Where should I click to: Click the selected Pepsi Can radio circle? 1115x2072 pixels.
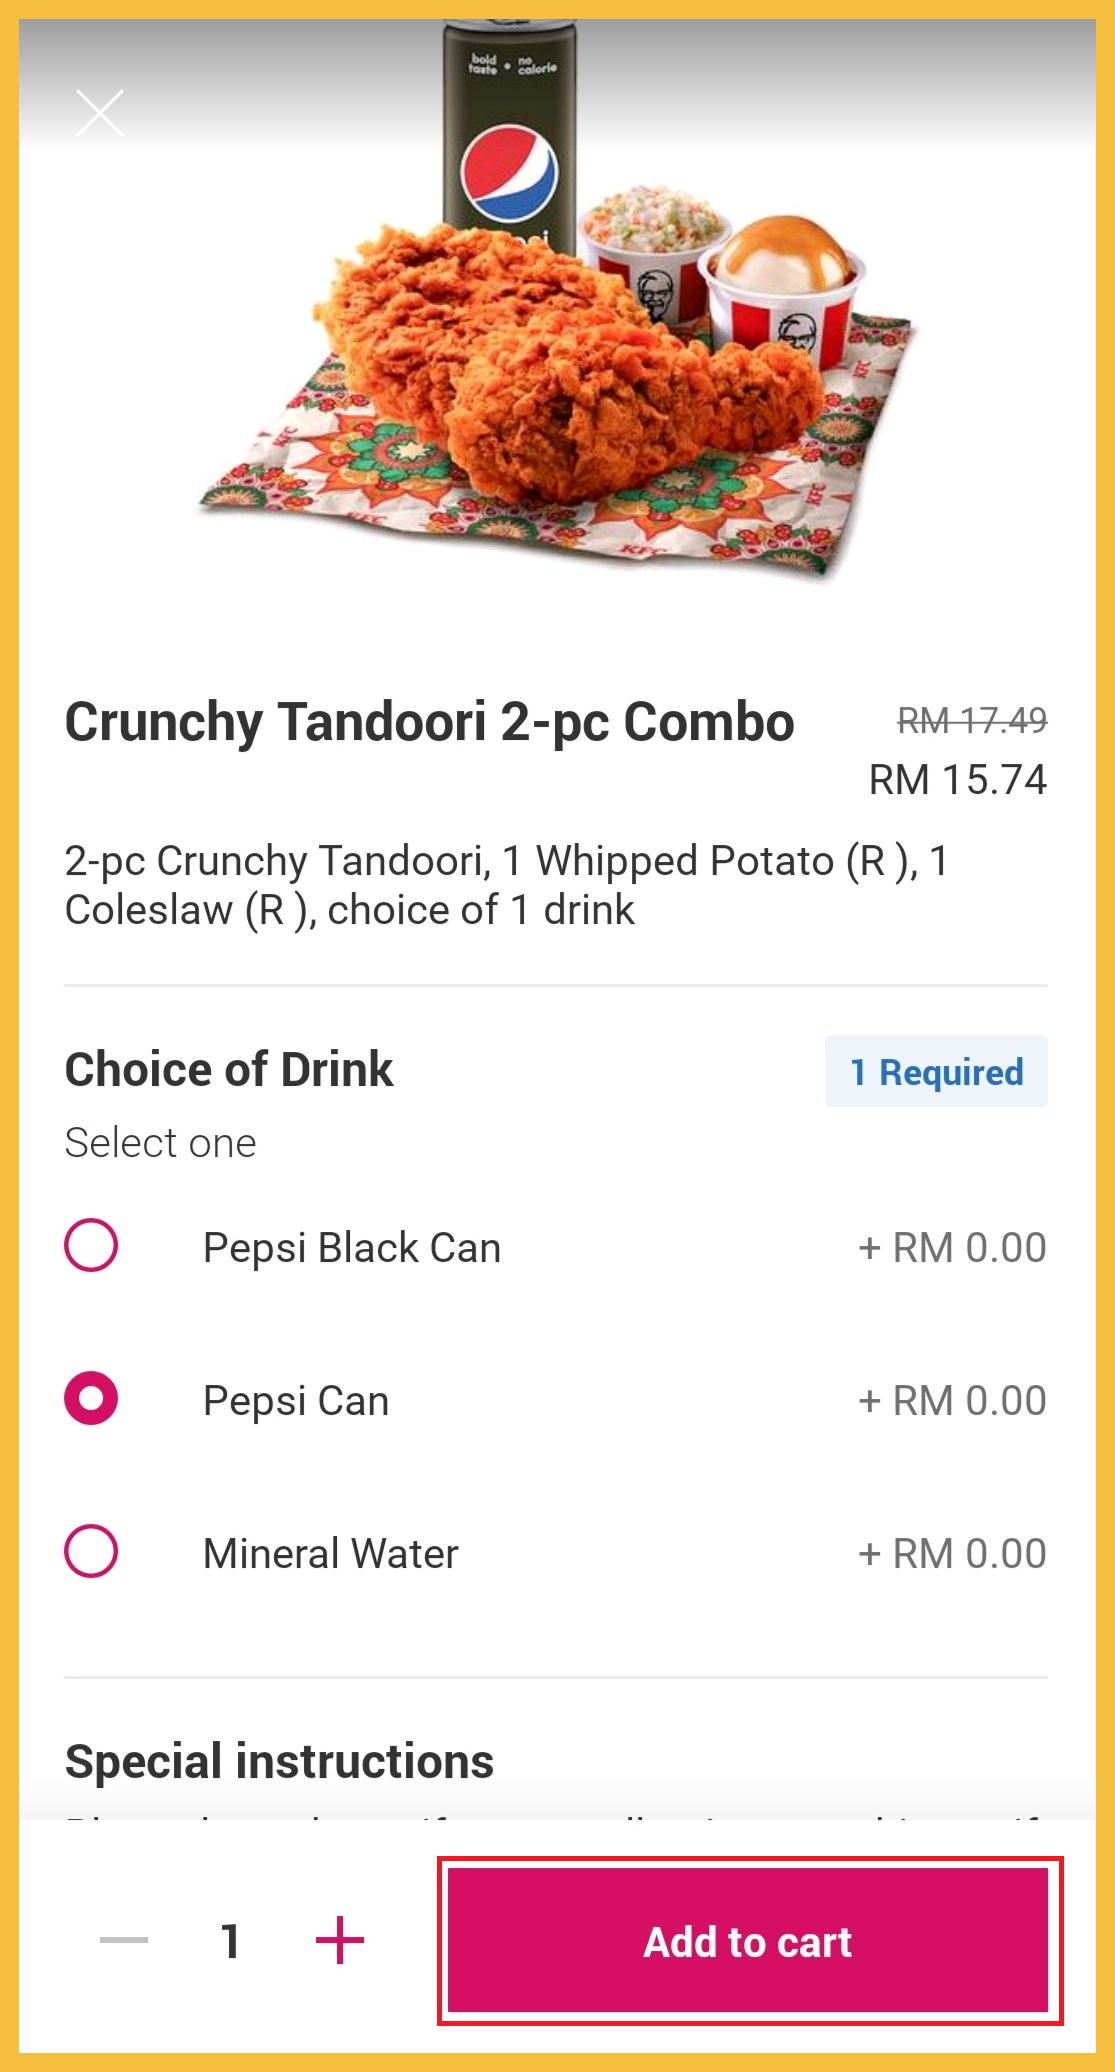91,1398
